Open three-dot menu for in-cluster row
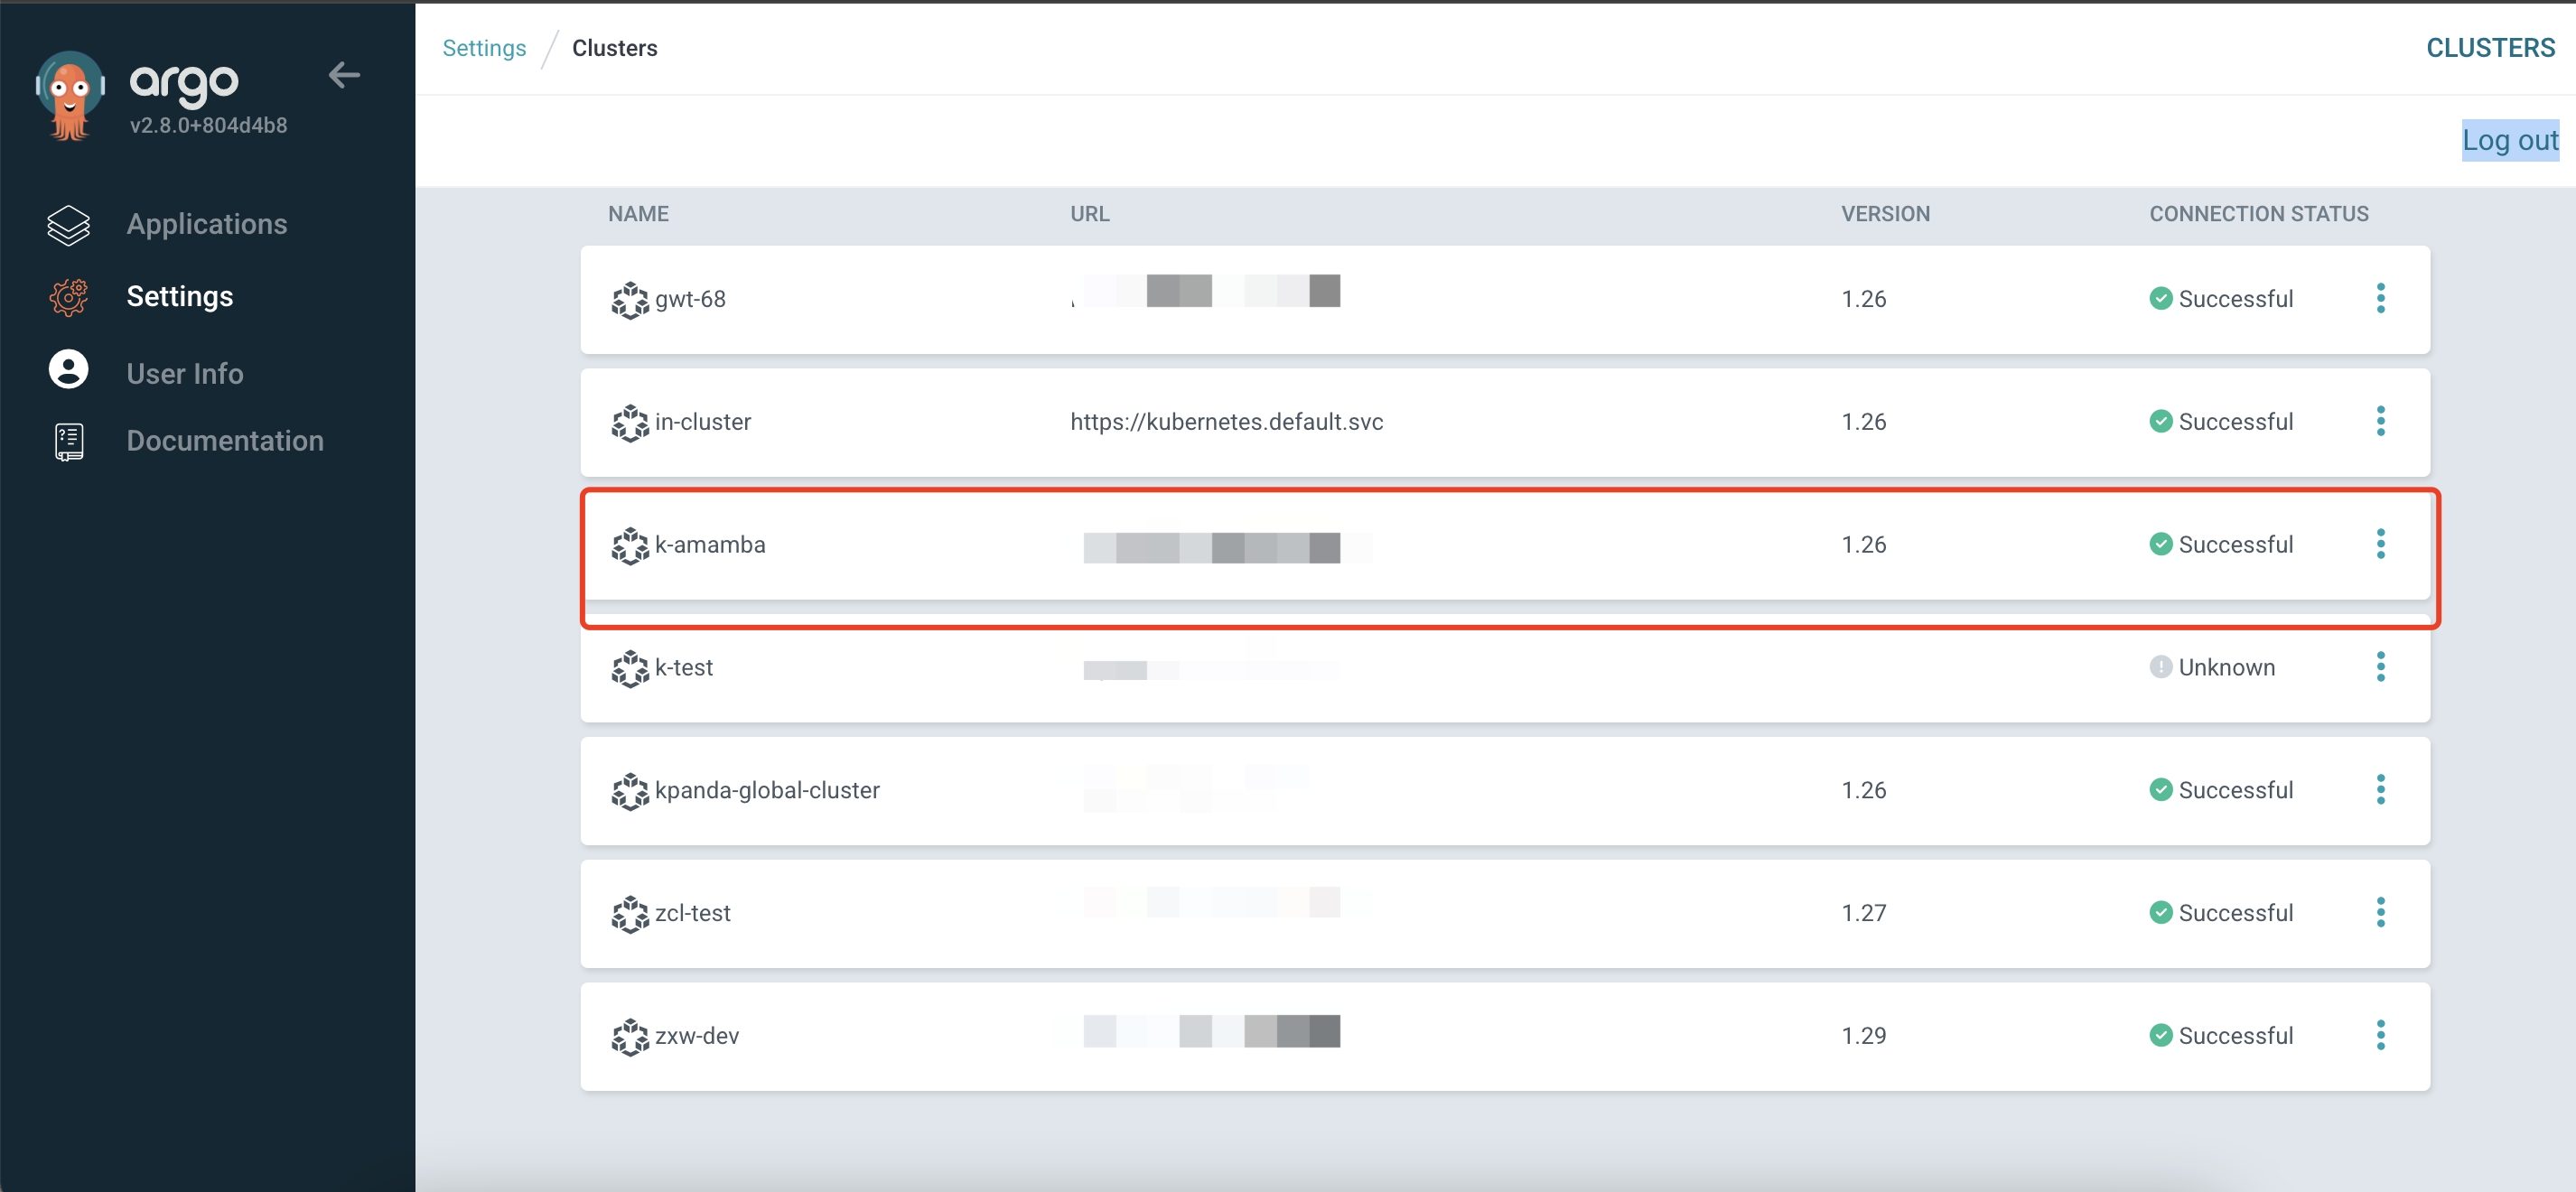The image size is (2576, 1192). click(x=2380, y=421)
